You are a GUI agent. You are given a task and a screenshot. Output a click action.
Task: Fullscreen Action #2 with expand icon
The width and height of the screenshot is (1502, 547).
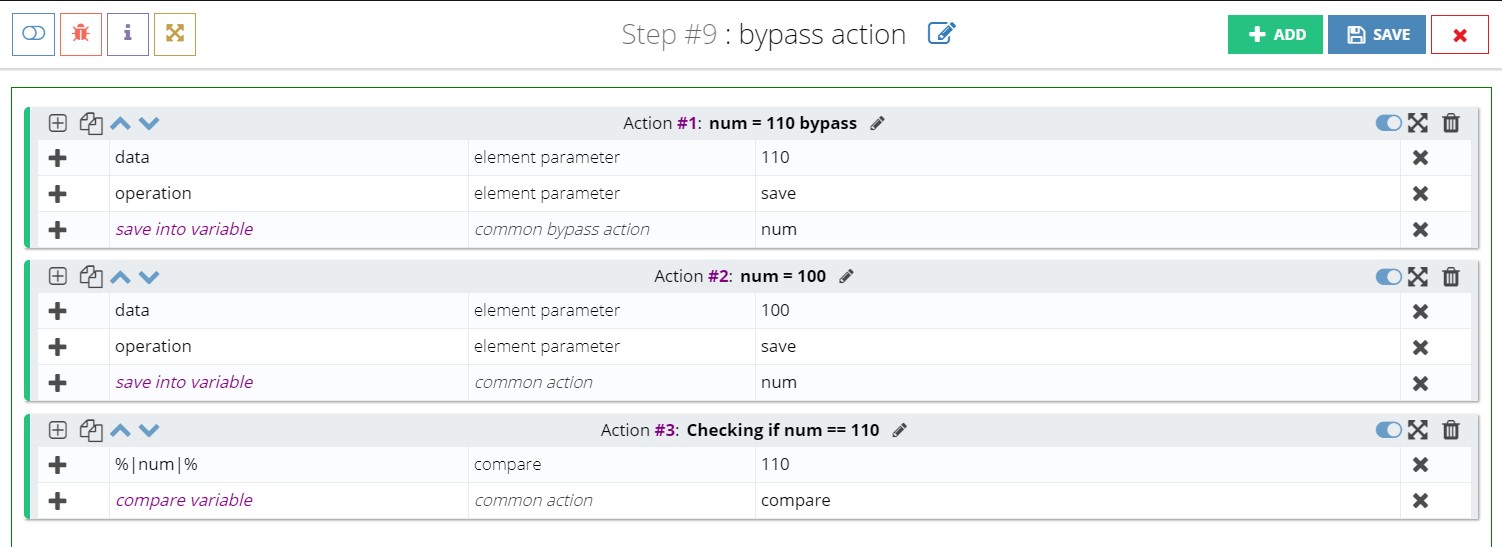tap(1417, 276)
